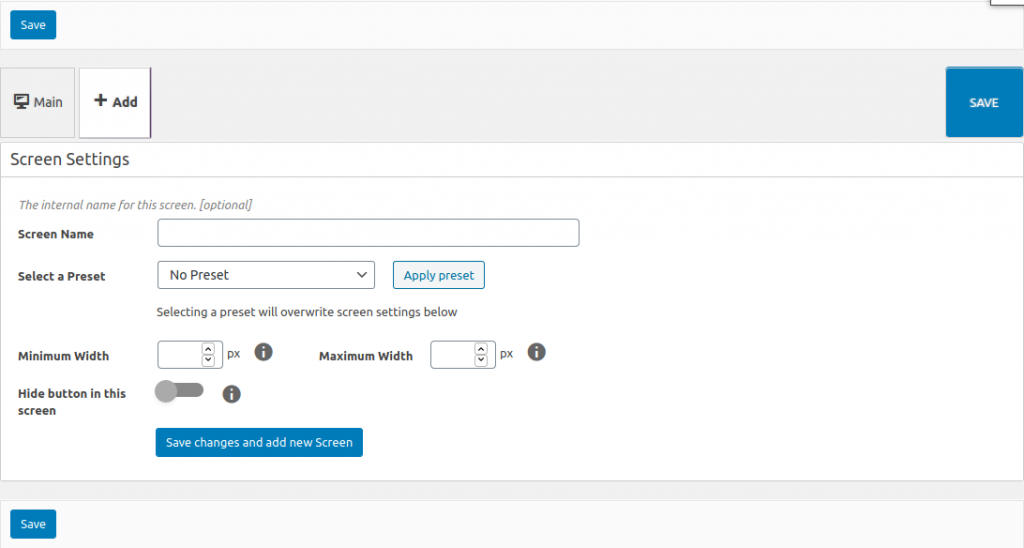Toggle Hide button in this screen switch
1024x548 pixels.
[x=180, y=391]
